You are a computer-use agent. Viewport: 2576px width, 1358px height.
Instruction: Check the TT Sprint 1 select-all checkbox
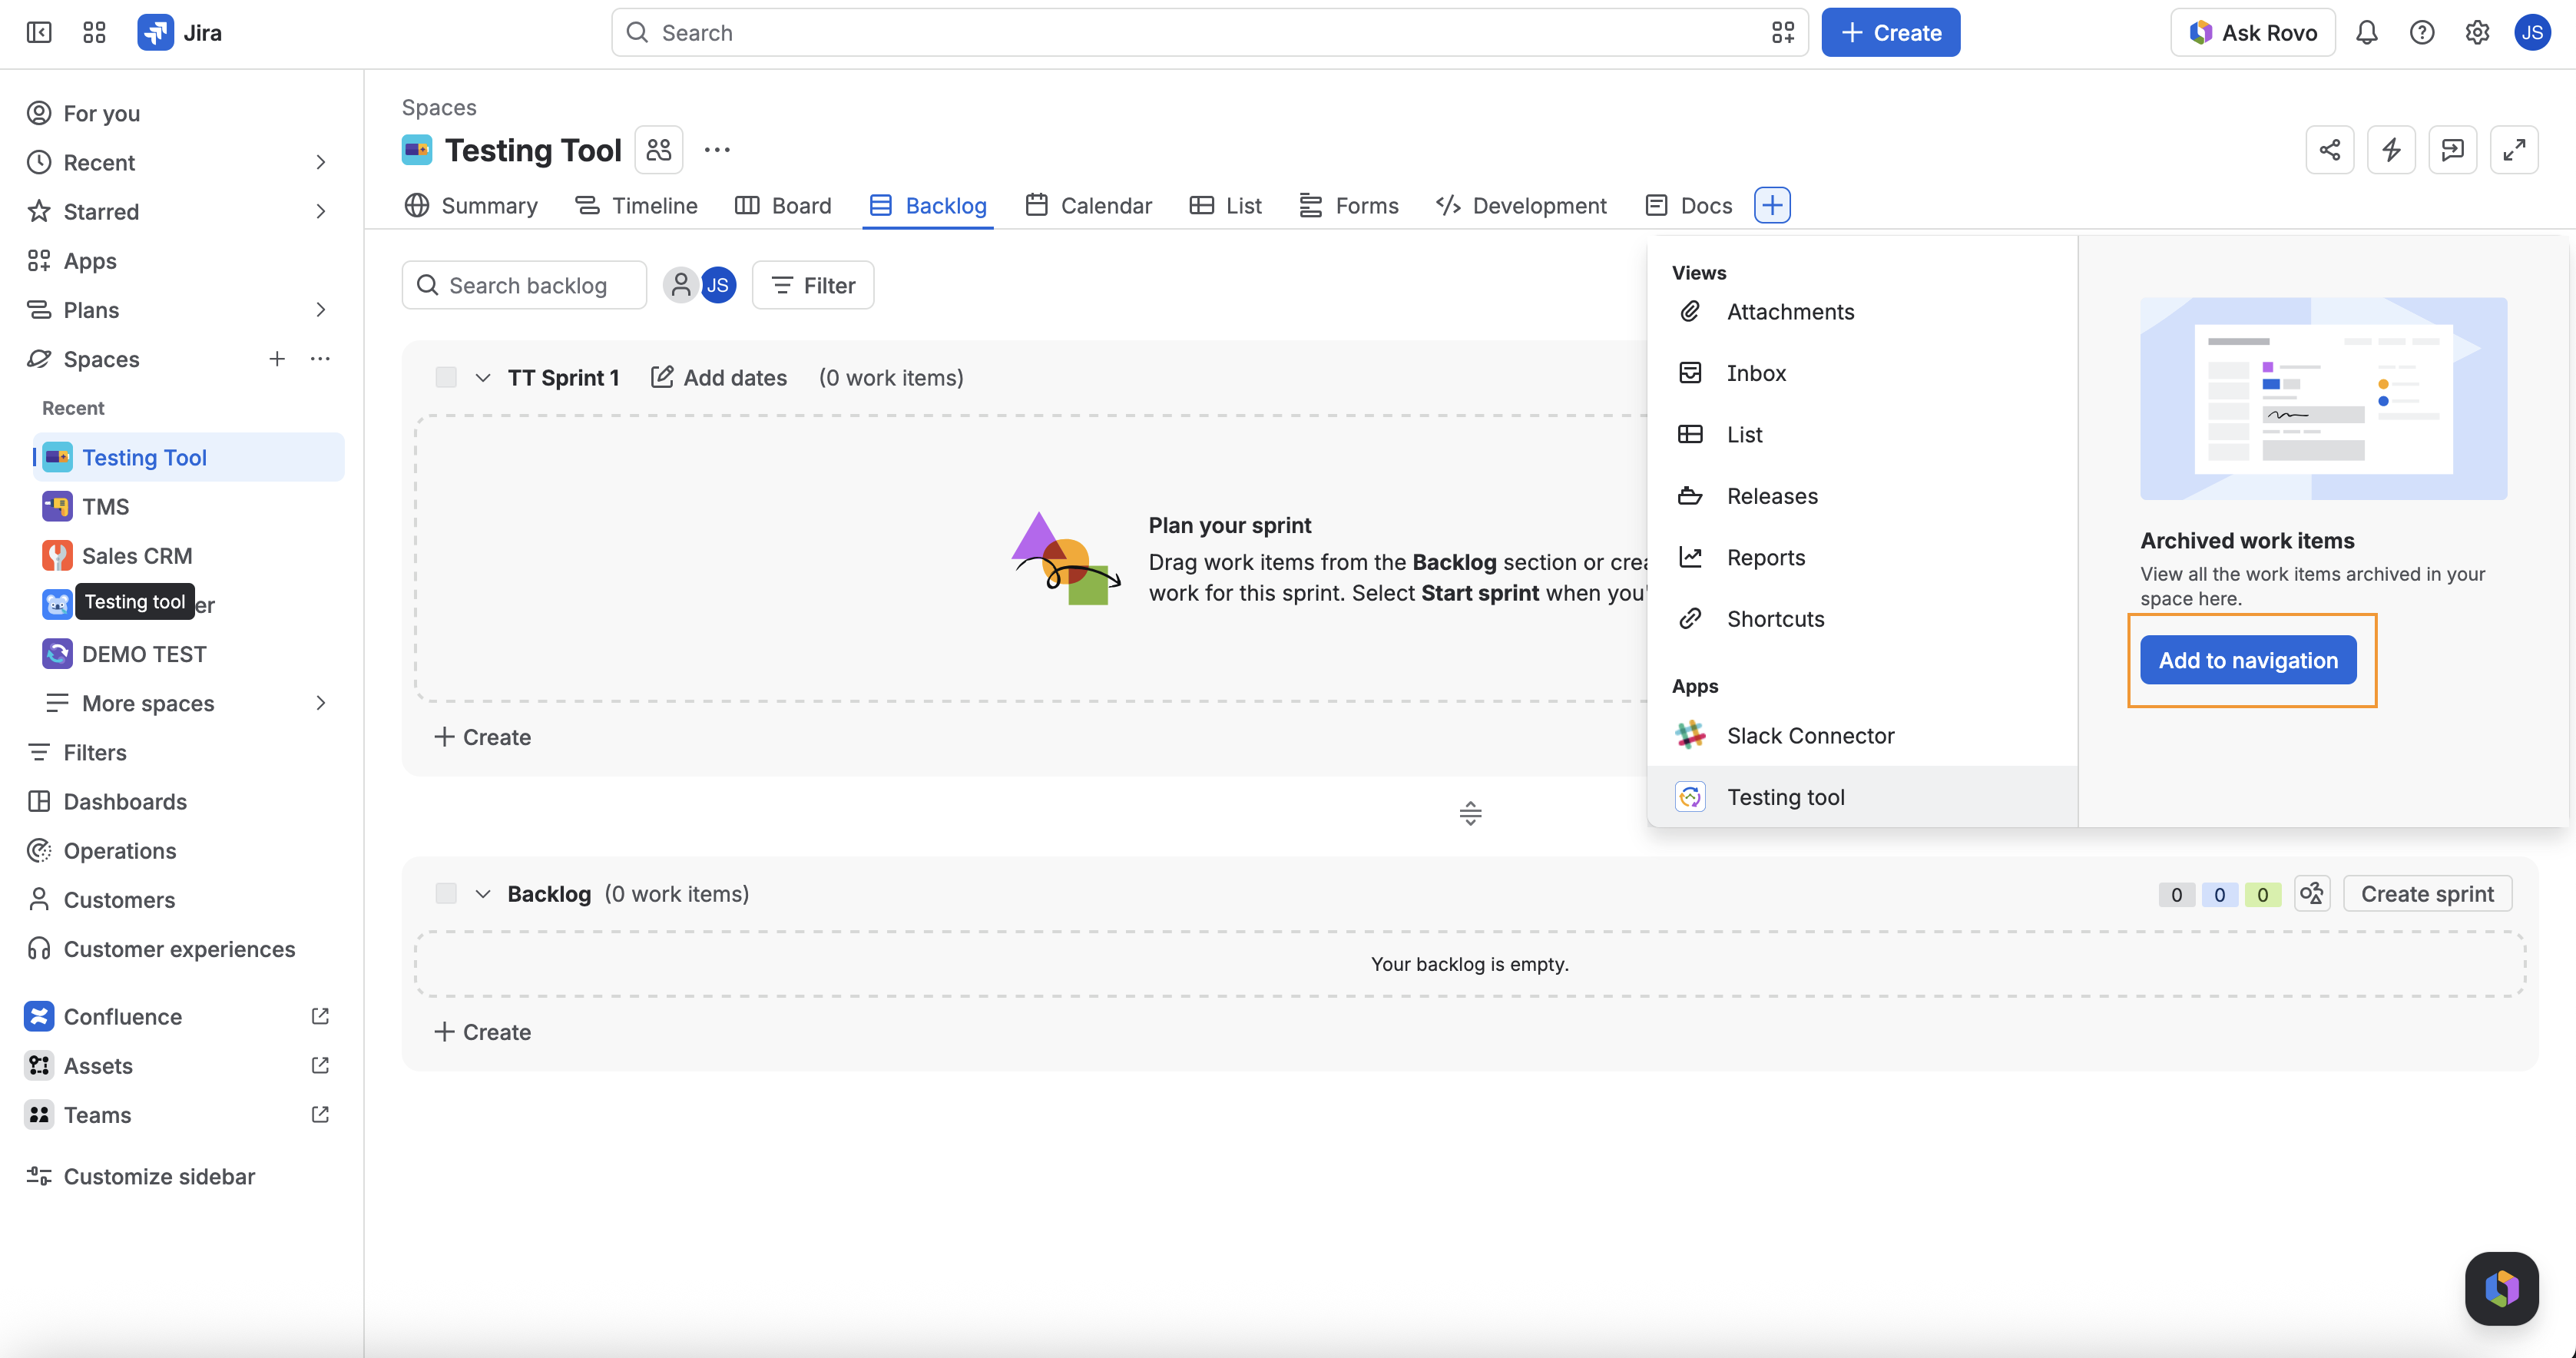pos(446,377)
